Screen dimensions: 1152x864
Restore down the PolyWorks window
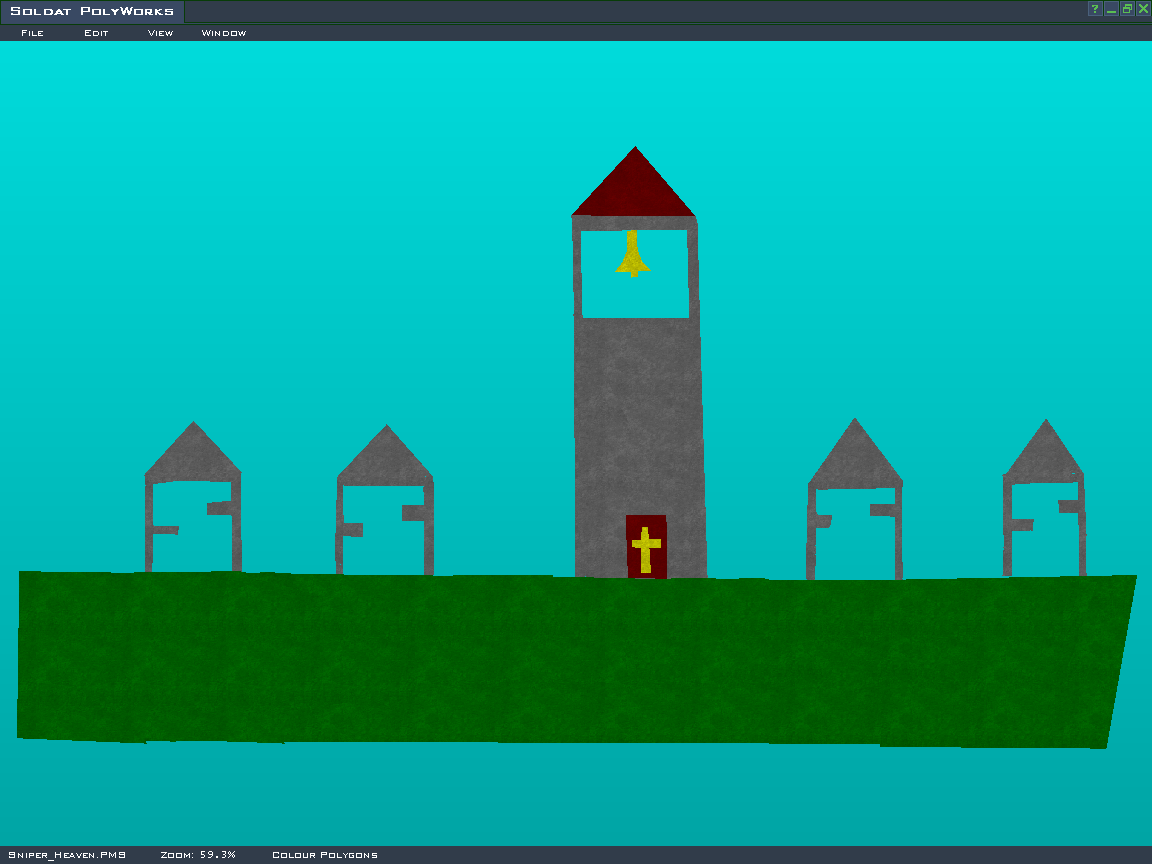(x=1127, y=9)
